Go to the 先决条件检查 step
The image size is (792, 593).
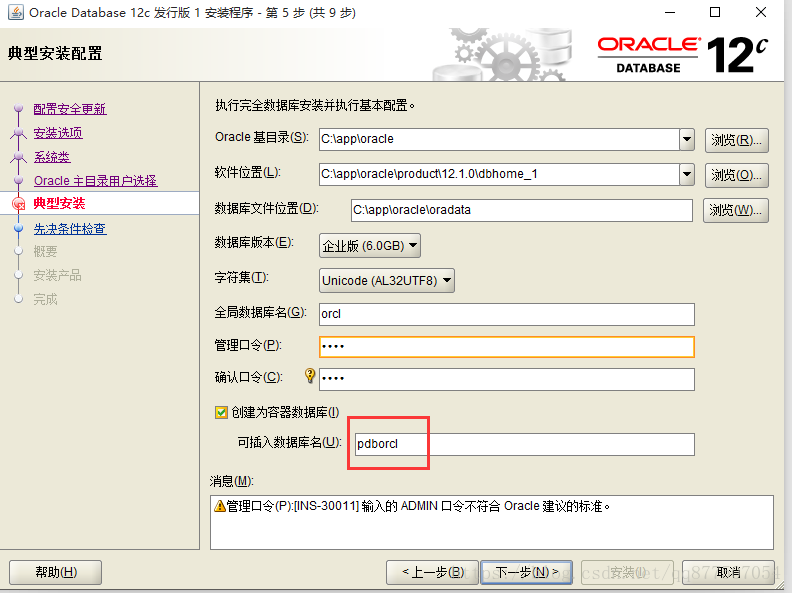[x=70, y=228]
